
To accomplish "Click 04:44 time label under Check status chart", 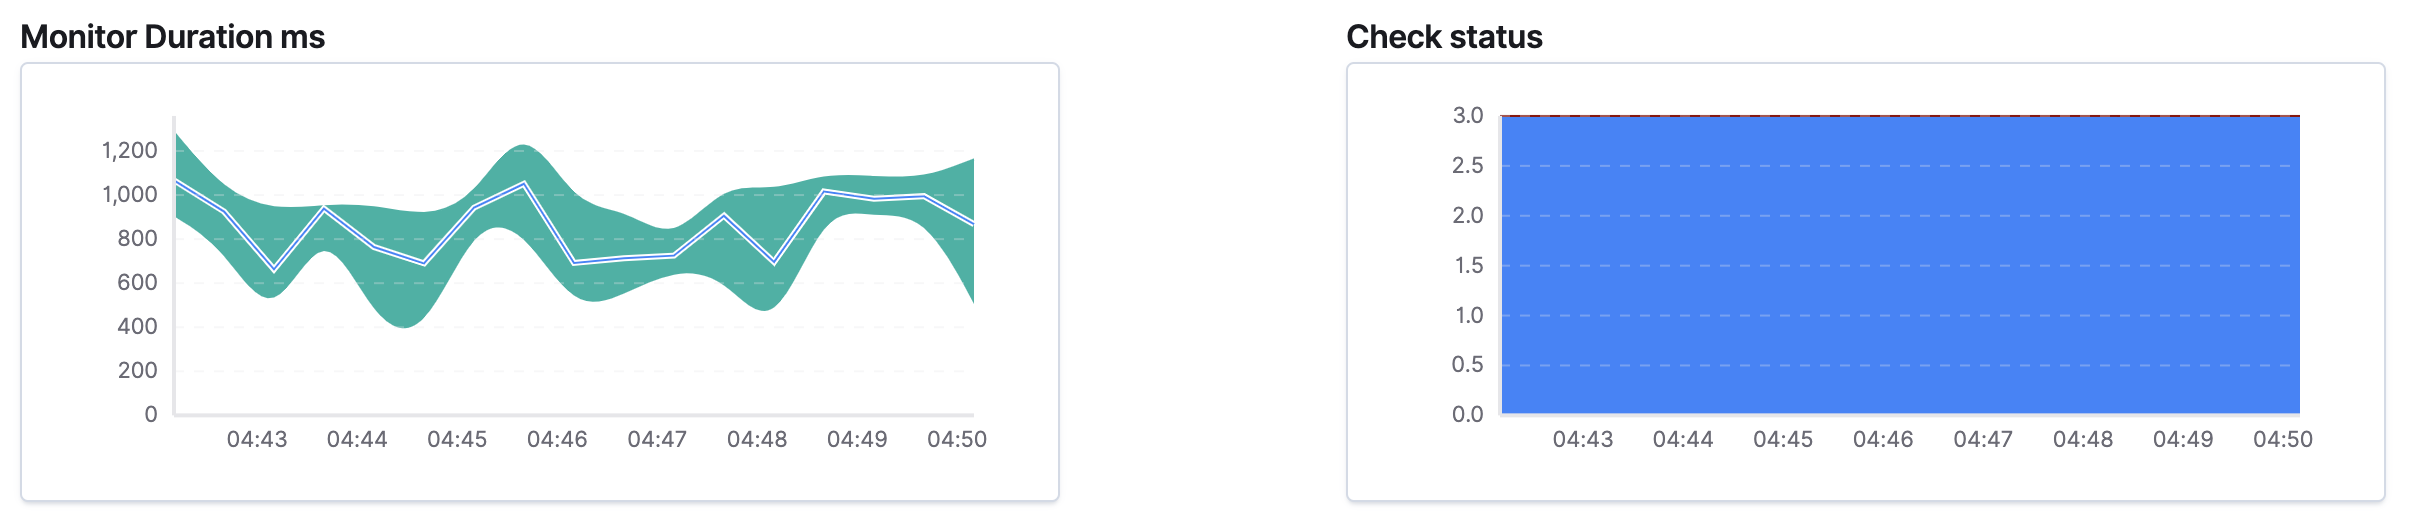I will pyautogui.click(x=1683, y=440).
